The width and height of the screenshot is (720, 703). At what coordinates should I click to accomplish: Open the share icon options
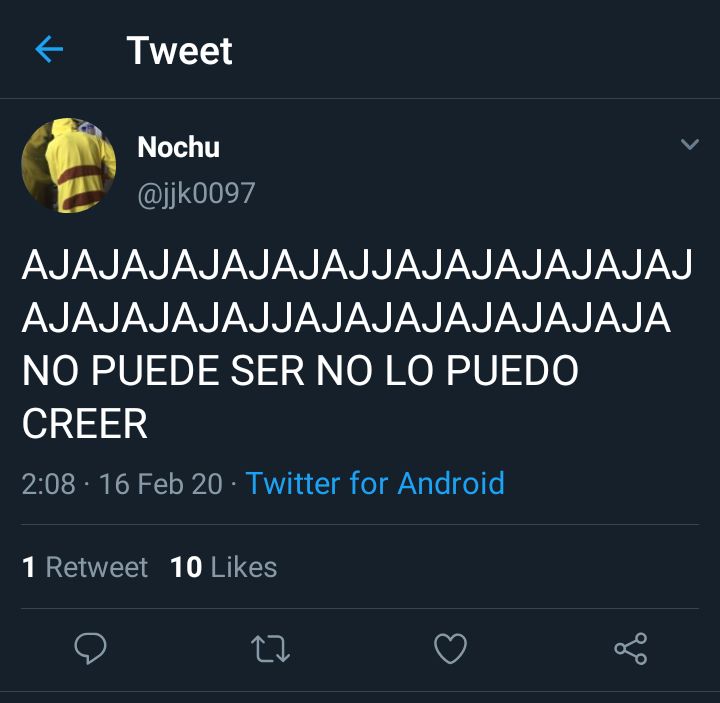coord(631,648)
